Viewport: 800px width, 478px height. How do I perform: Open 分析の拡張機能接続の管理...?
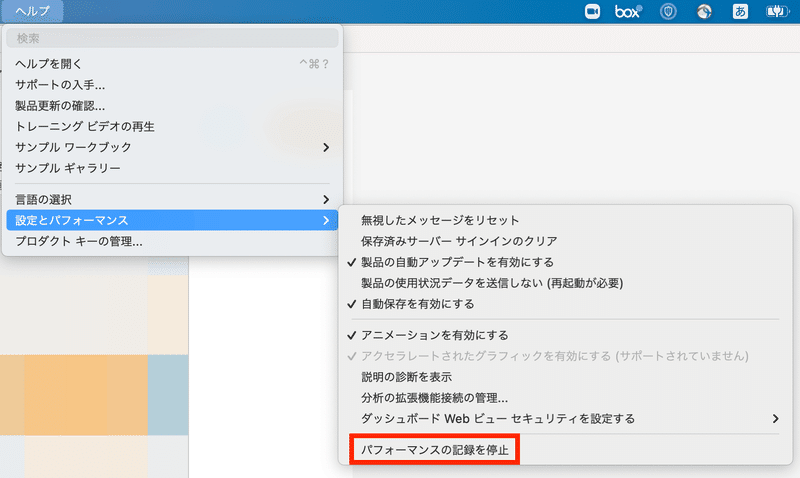565,398
